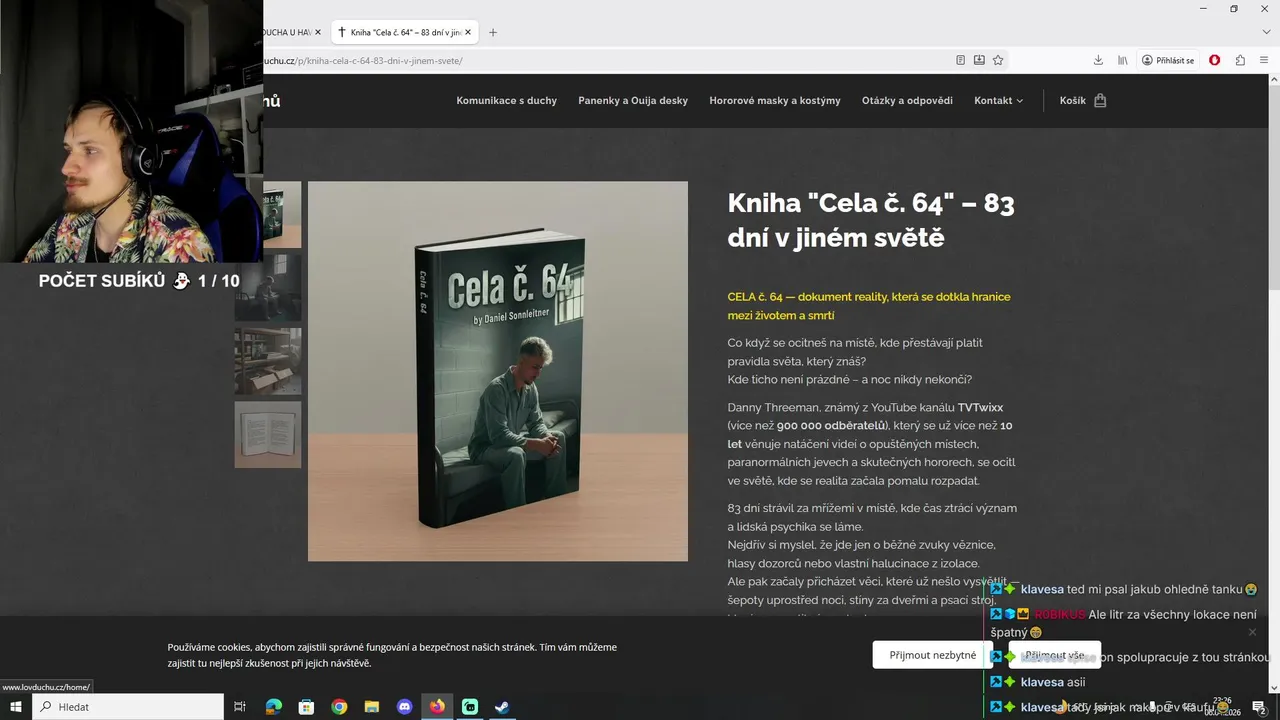The image size is (1280, 720).
Task: Click the yellow "CELA č. 64 — dokument reality" heading
Action: point(869,306)
